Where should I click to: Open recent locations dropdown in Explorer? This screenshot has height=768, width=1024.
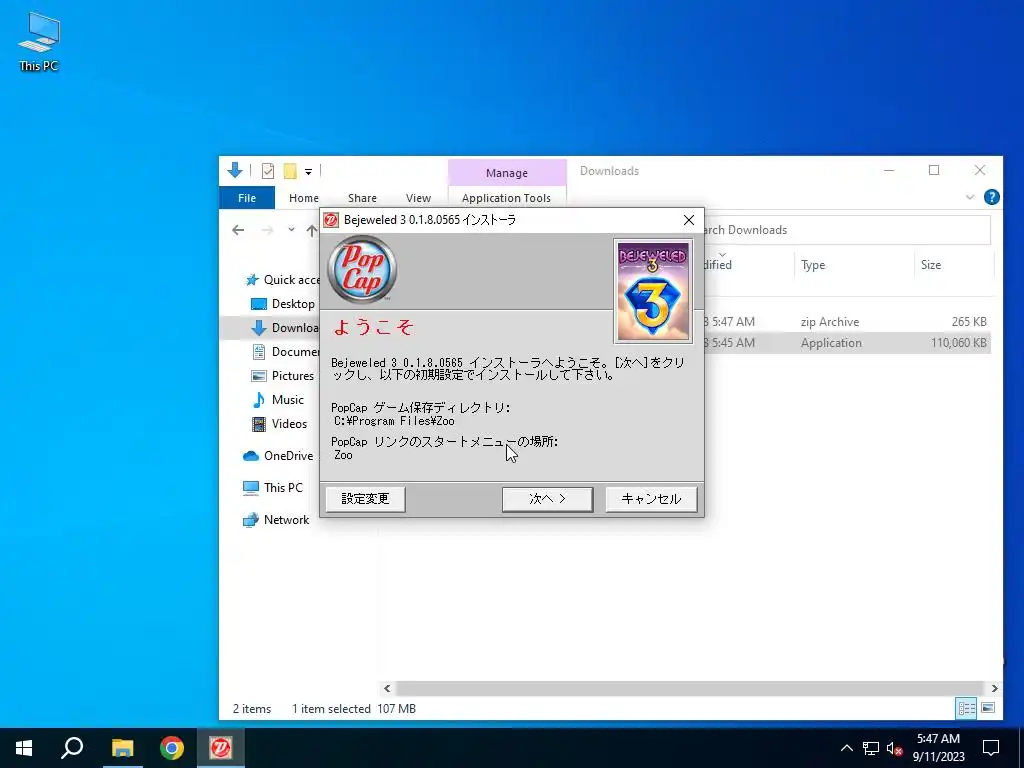click(x=291, y=230)
